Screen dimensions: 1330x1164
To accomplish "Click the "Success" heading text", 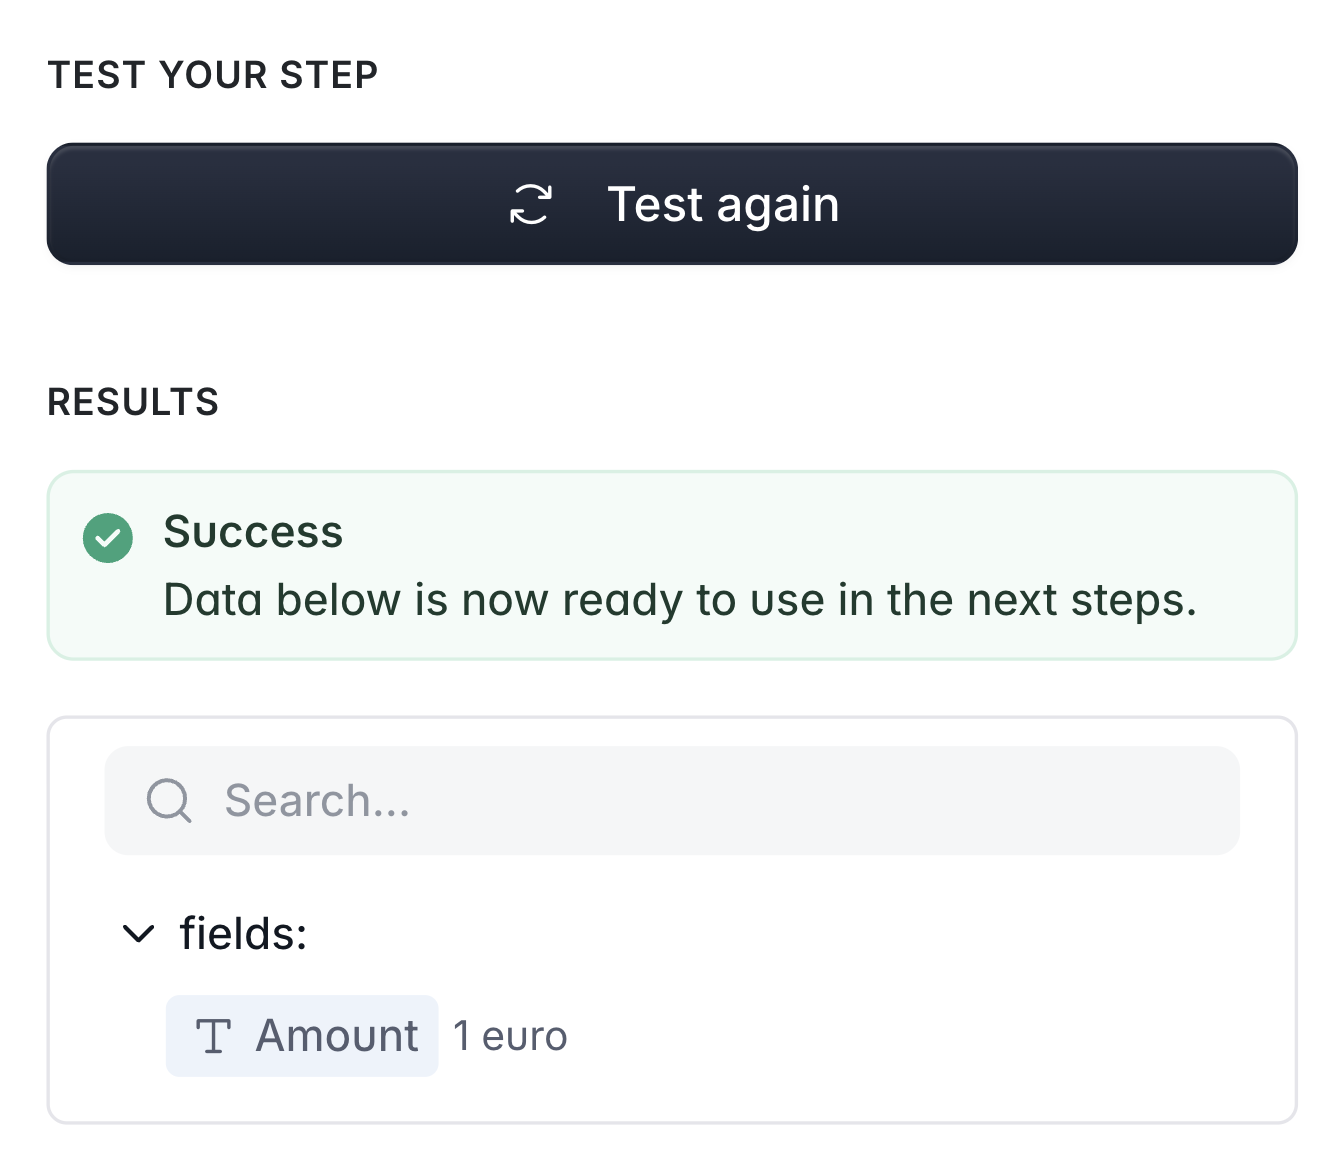I will pos(253,532).
